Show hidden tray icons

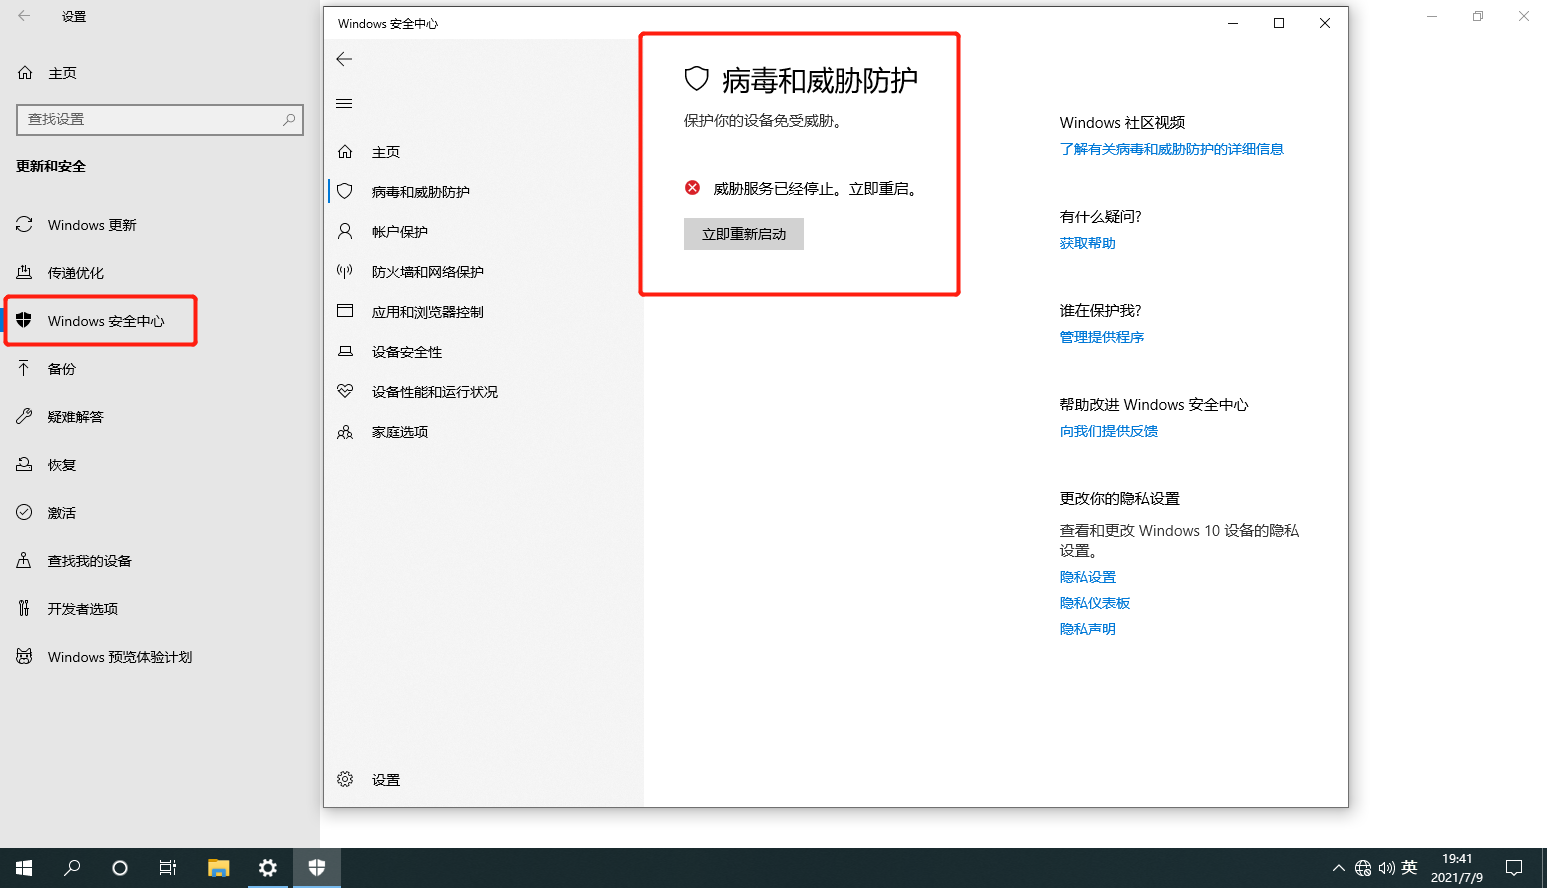[x=1339, y=868]
